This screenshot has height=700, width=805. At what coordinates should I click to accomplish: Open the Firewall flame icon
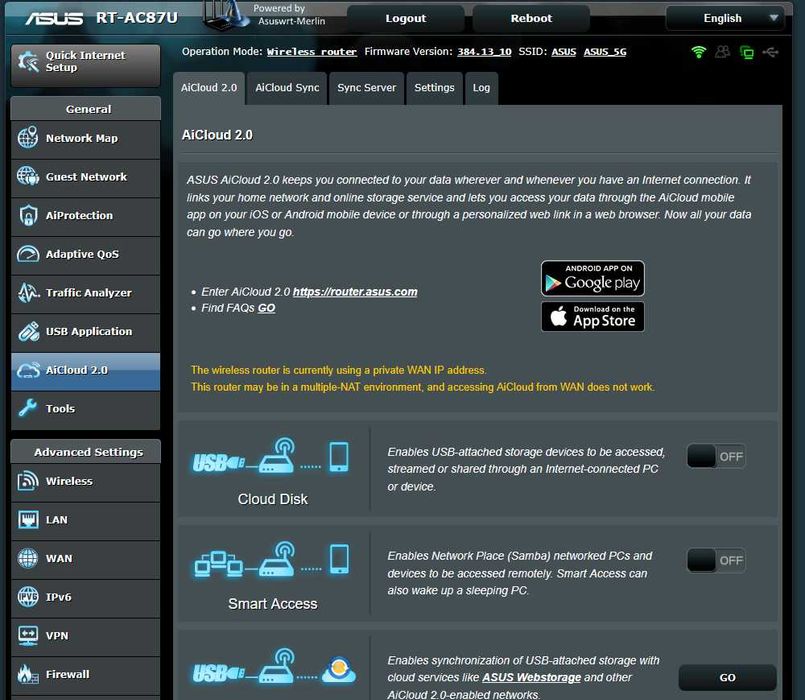(28, 674)
